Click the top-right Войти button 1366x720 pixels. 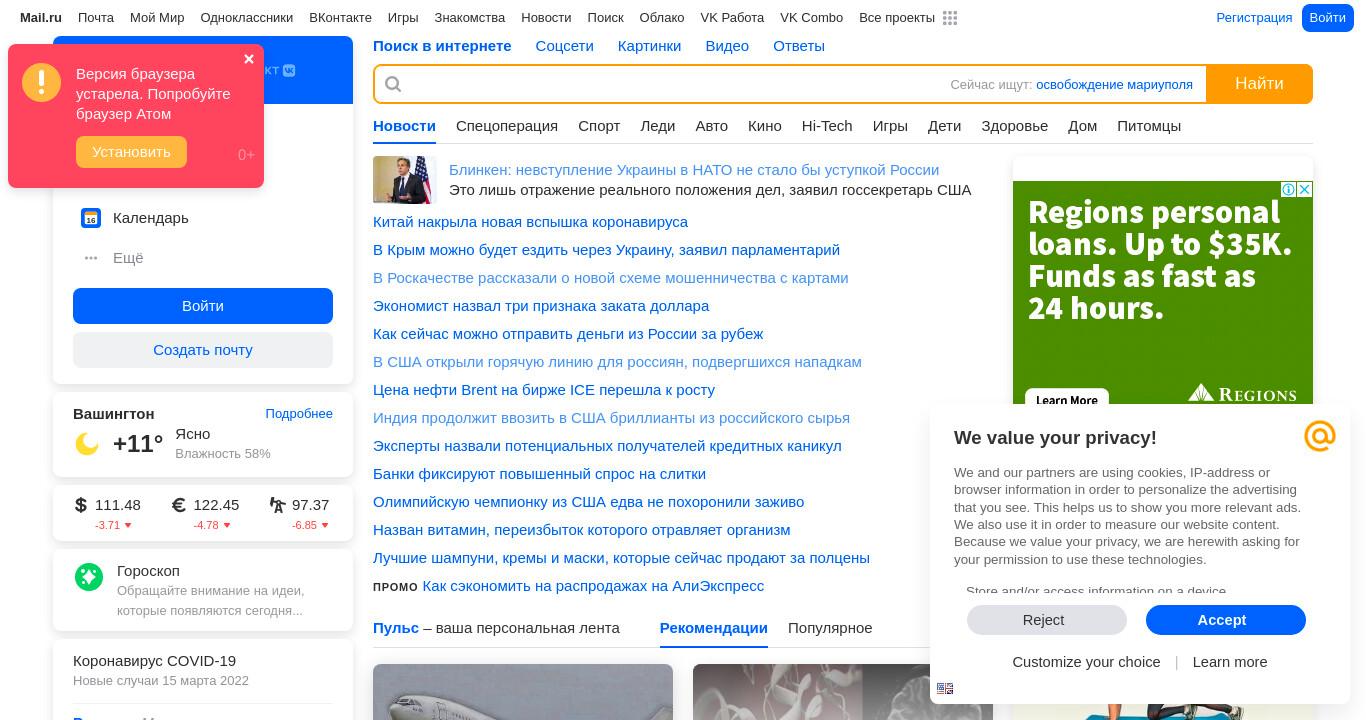point(1327,18)
